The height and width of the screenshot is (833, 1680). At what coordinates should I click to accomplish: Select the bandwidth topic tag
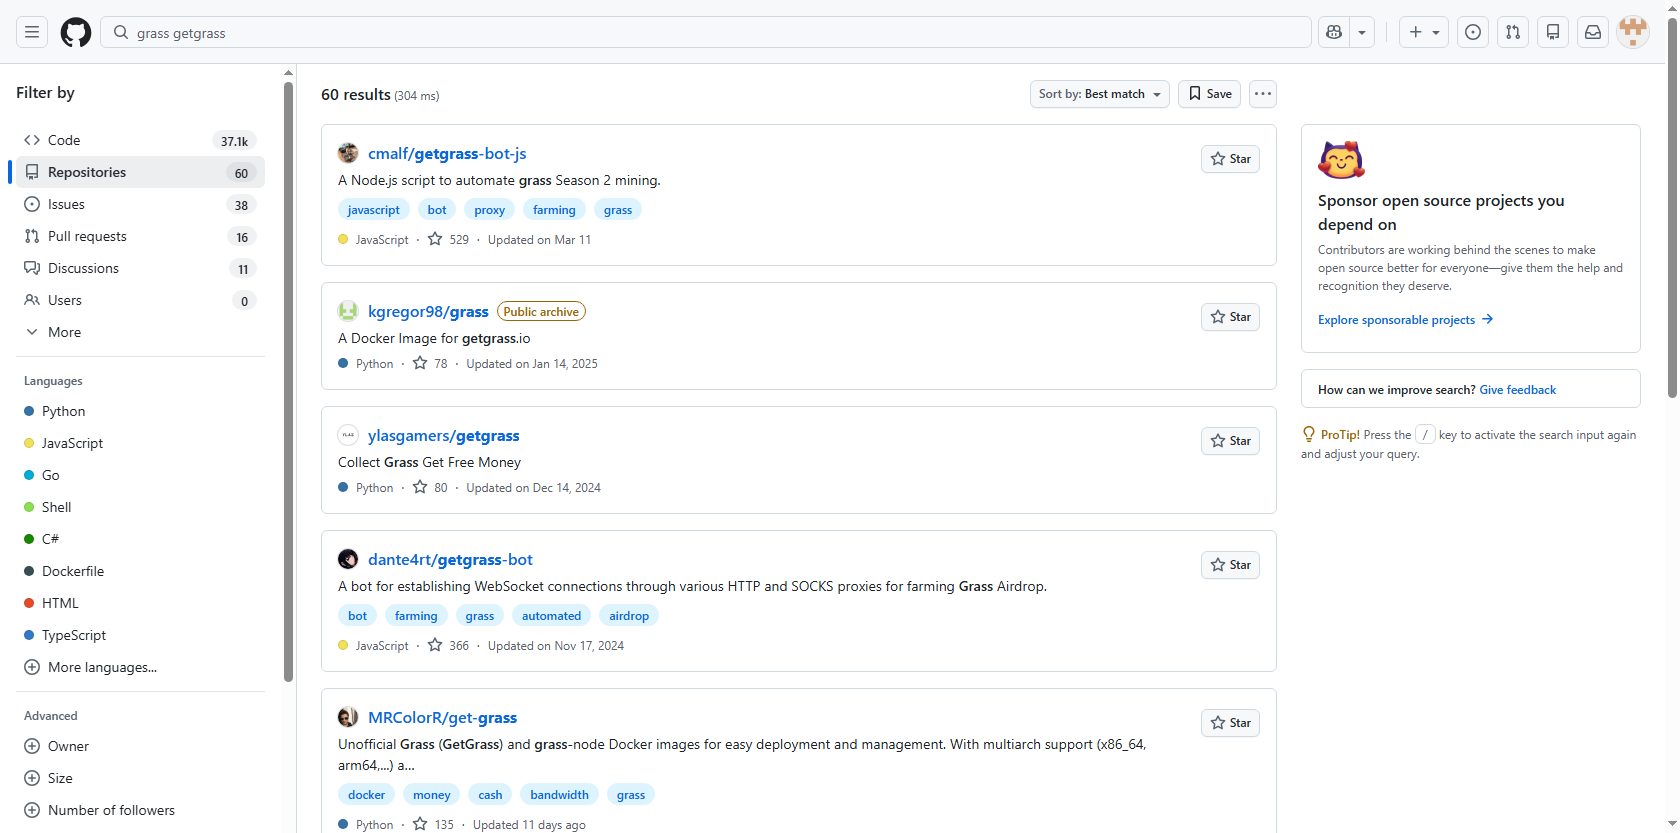coord(559,795)
